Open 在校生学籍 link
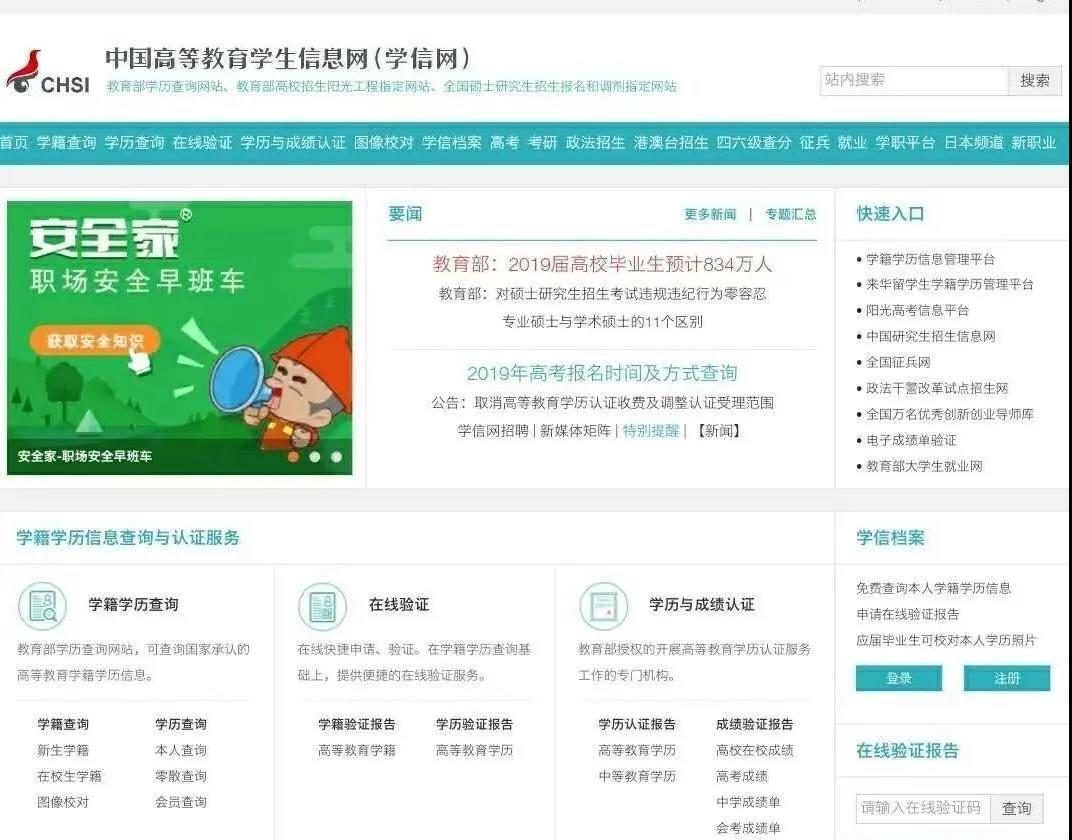This screenshot has width=1072, height=840. [70, 776]
